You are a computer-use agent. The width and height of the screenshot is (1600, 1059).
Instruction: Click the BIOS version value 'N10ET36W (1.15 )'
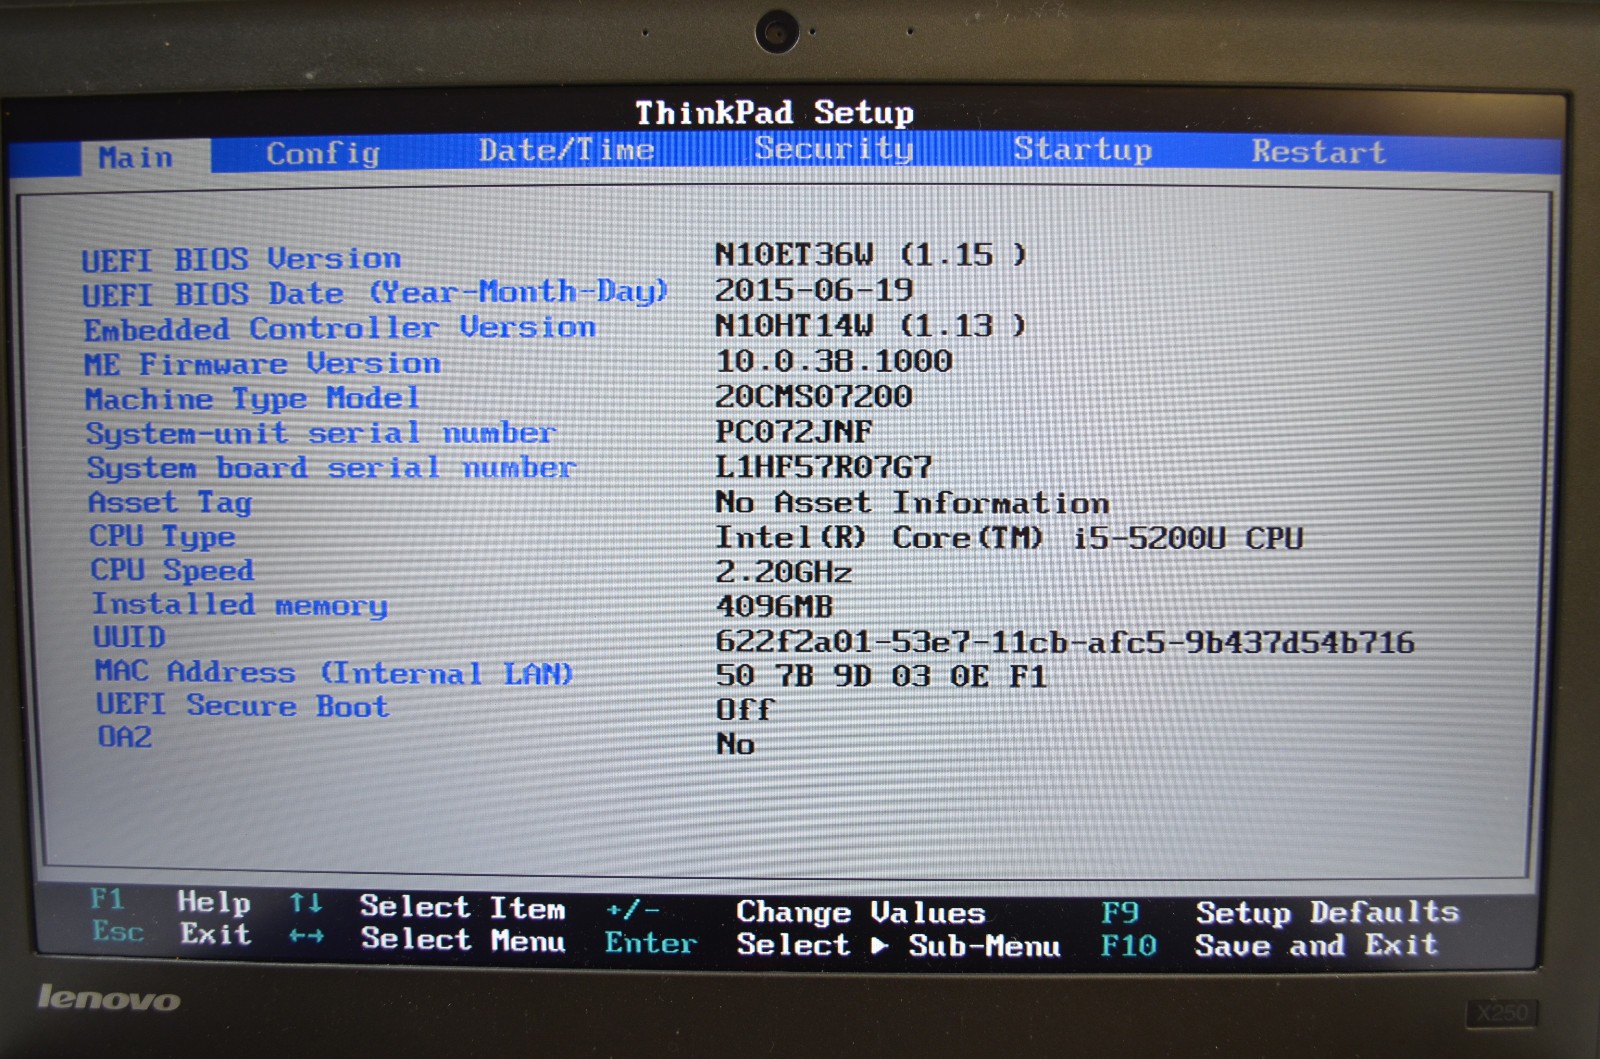click(x=871, y=255)
